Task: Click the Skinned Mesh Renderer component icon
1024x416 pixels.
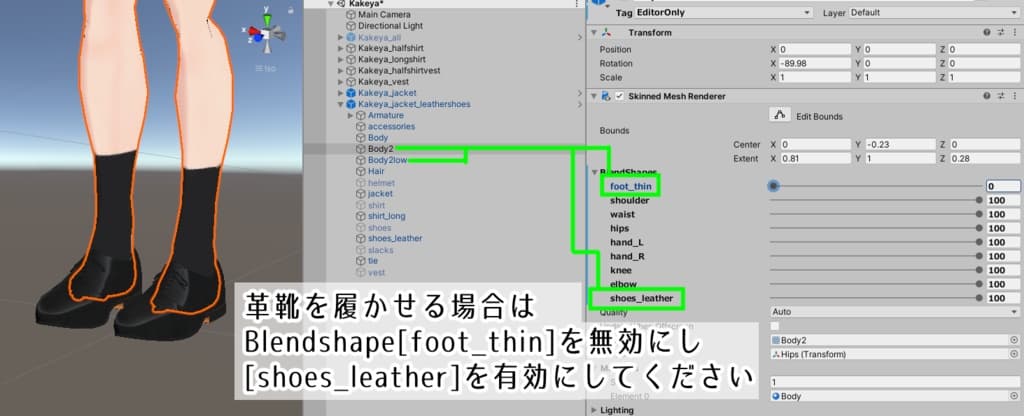Action: click(605, 96)
